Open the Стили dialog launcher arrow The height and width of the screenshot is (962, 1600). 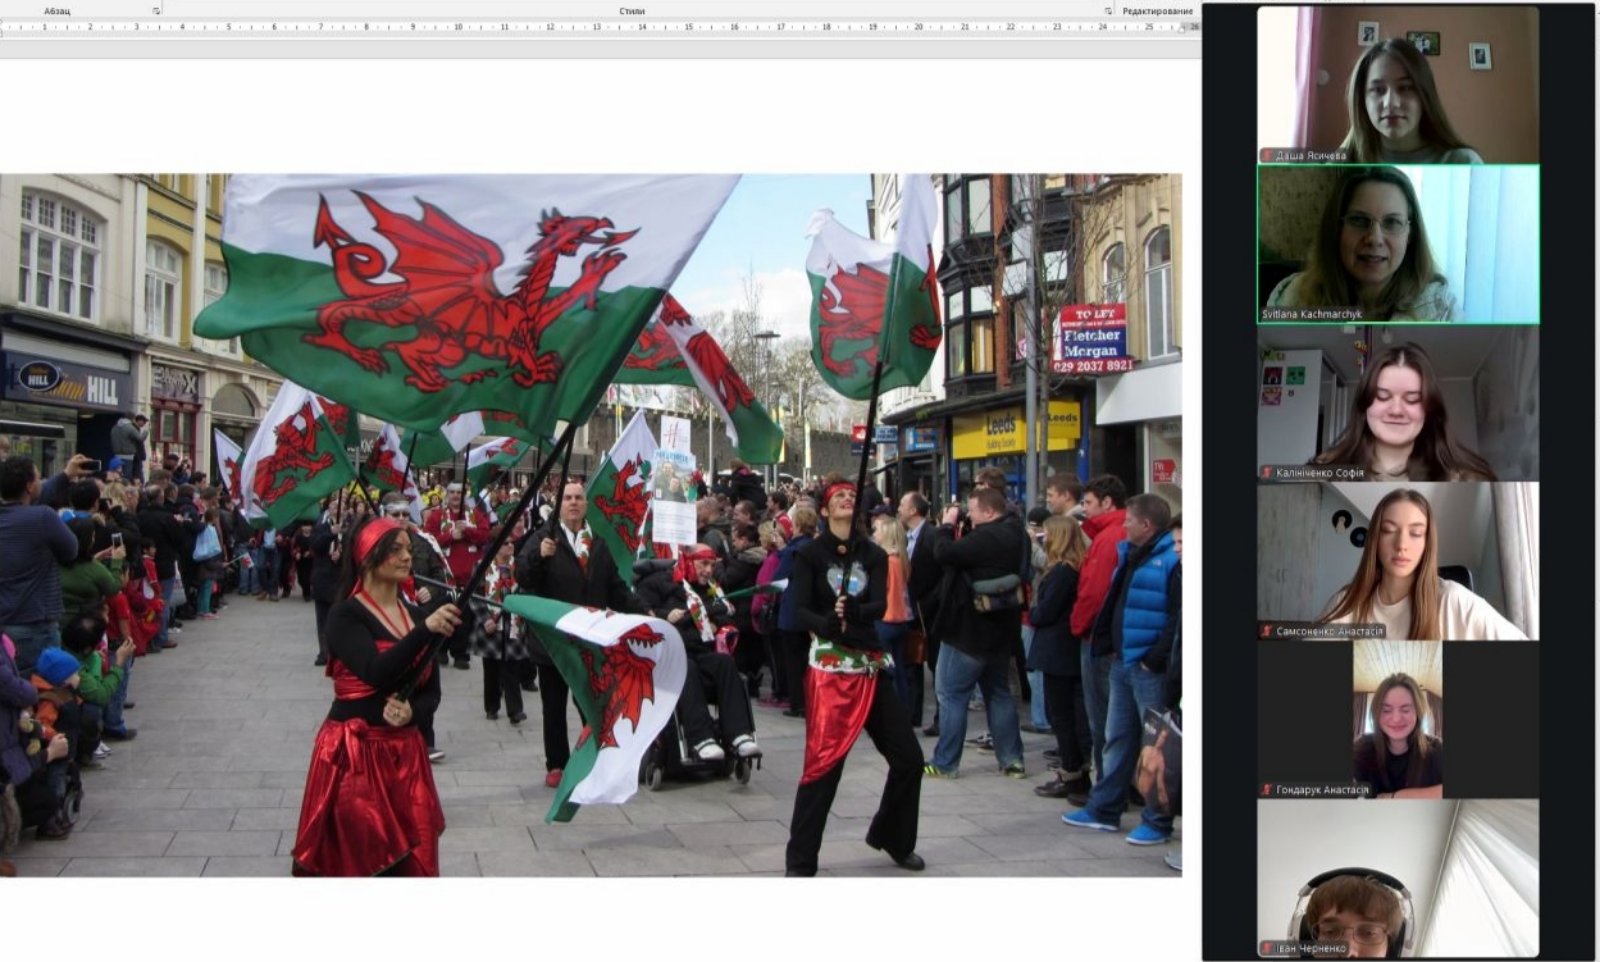tap(1108, 11)
